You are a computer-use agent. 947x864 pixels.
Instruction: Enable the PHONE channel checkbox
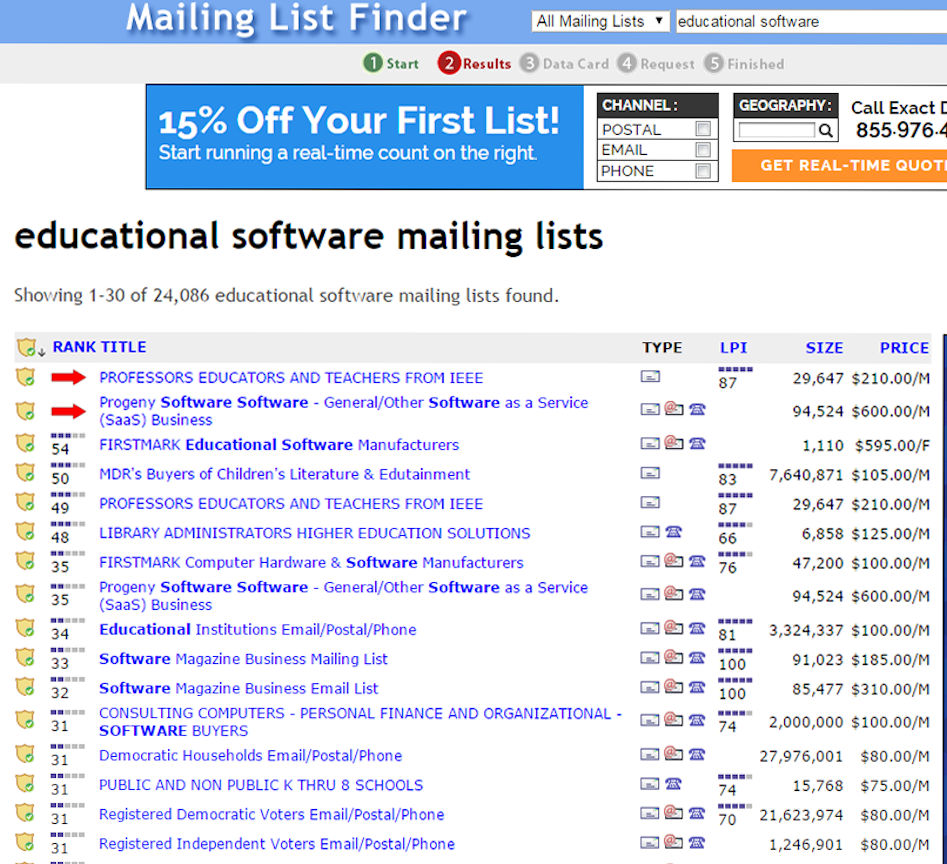[702, 171]
